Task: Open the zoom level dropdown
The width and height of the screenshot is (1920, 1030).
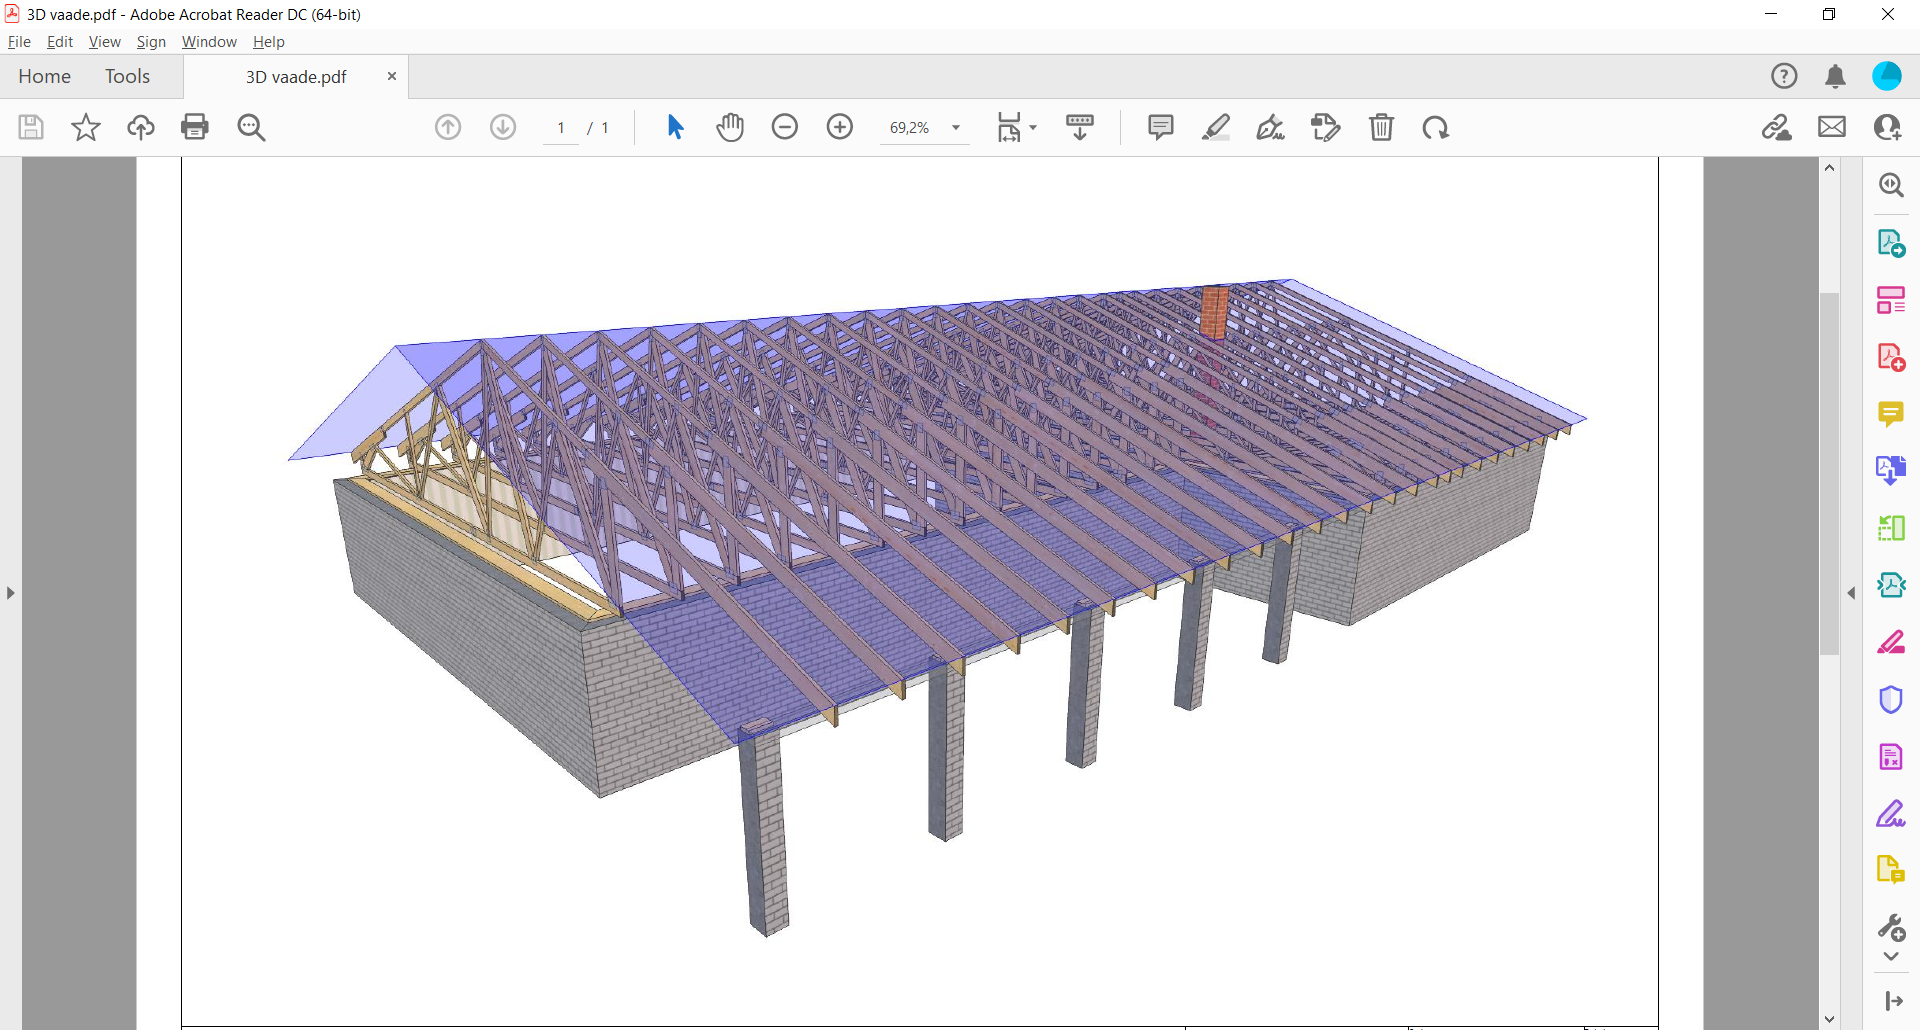Action: tap(956, 128)
